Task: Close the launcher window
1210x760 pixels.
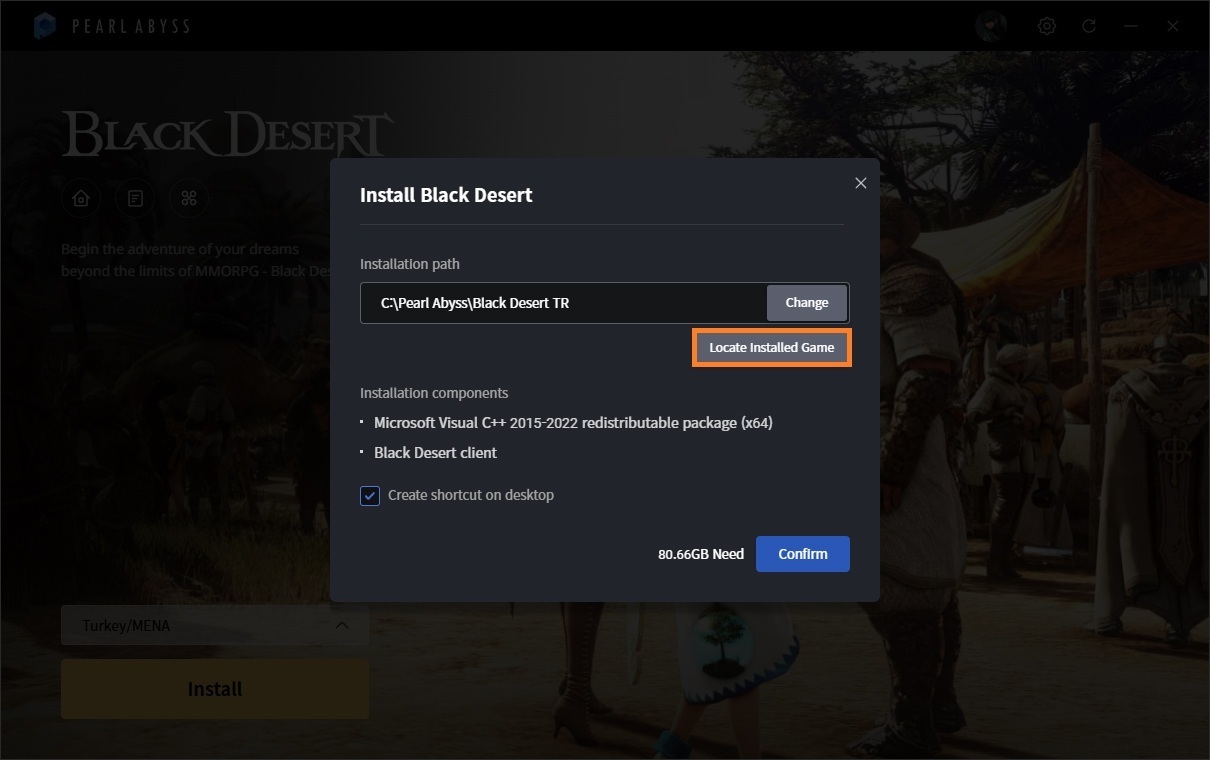Action: click(x=1173, y=26)
